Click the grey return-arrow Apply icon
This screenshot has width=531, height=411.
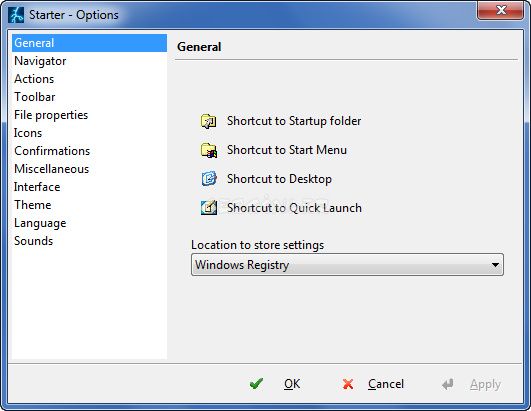pos(448,384)
